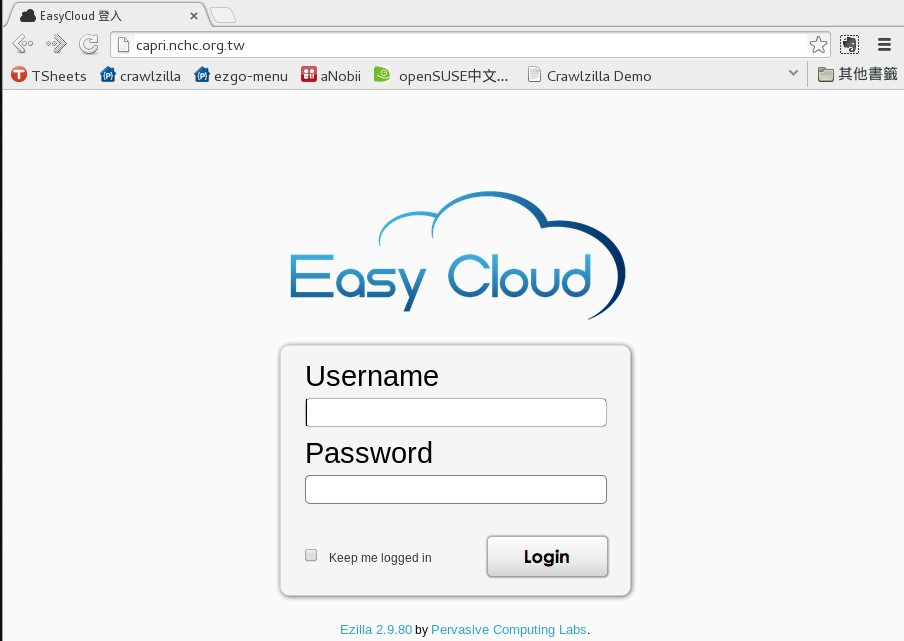The width and height of the screenshot is (904, 641).
Task: Click the Easy Cloud logo
Action: (458, 255)
